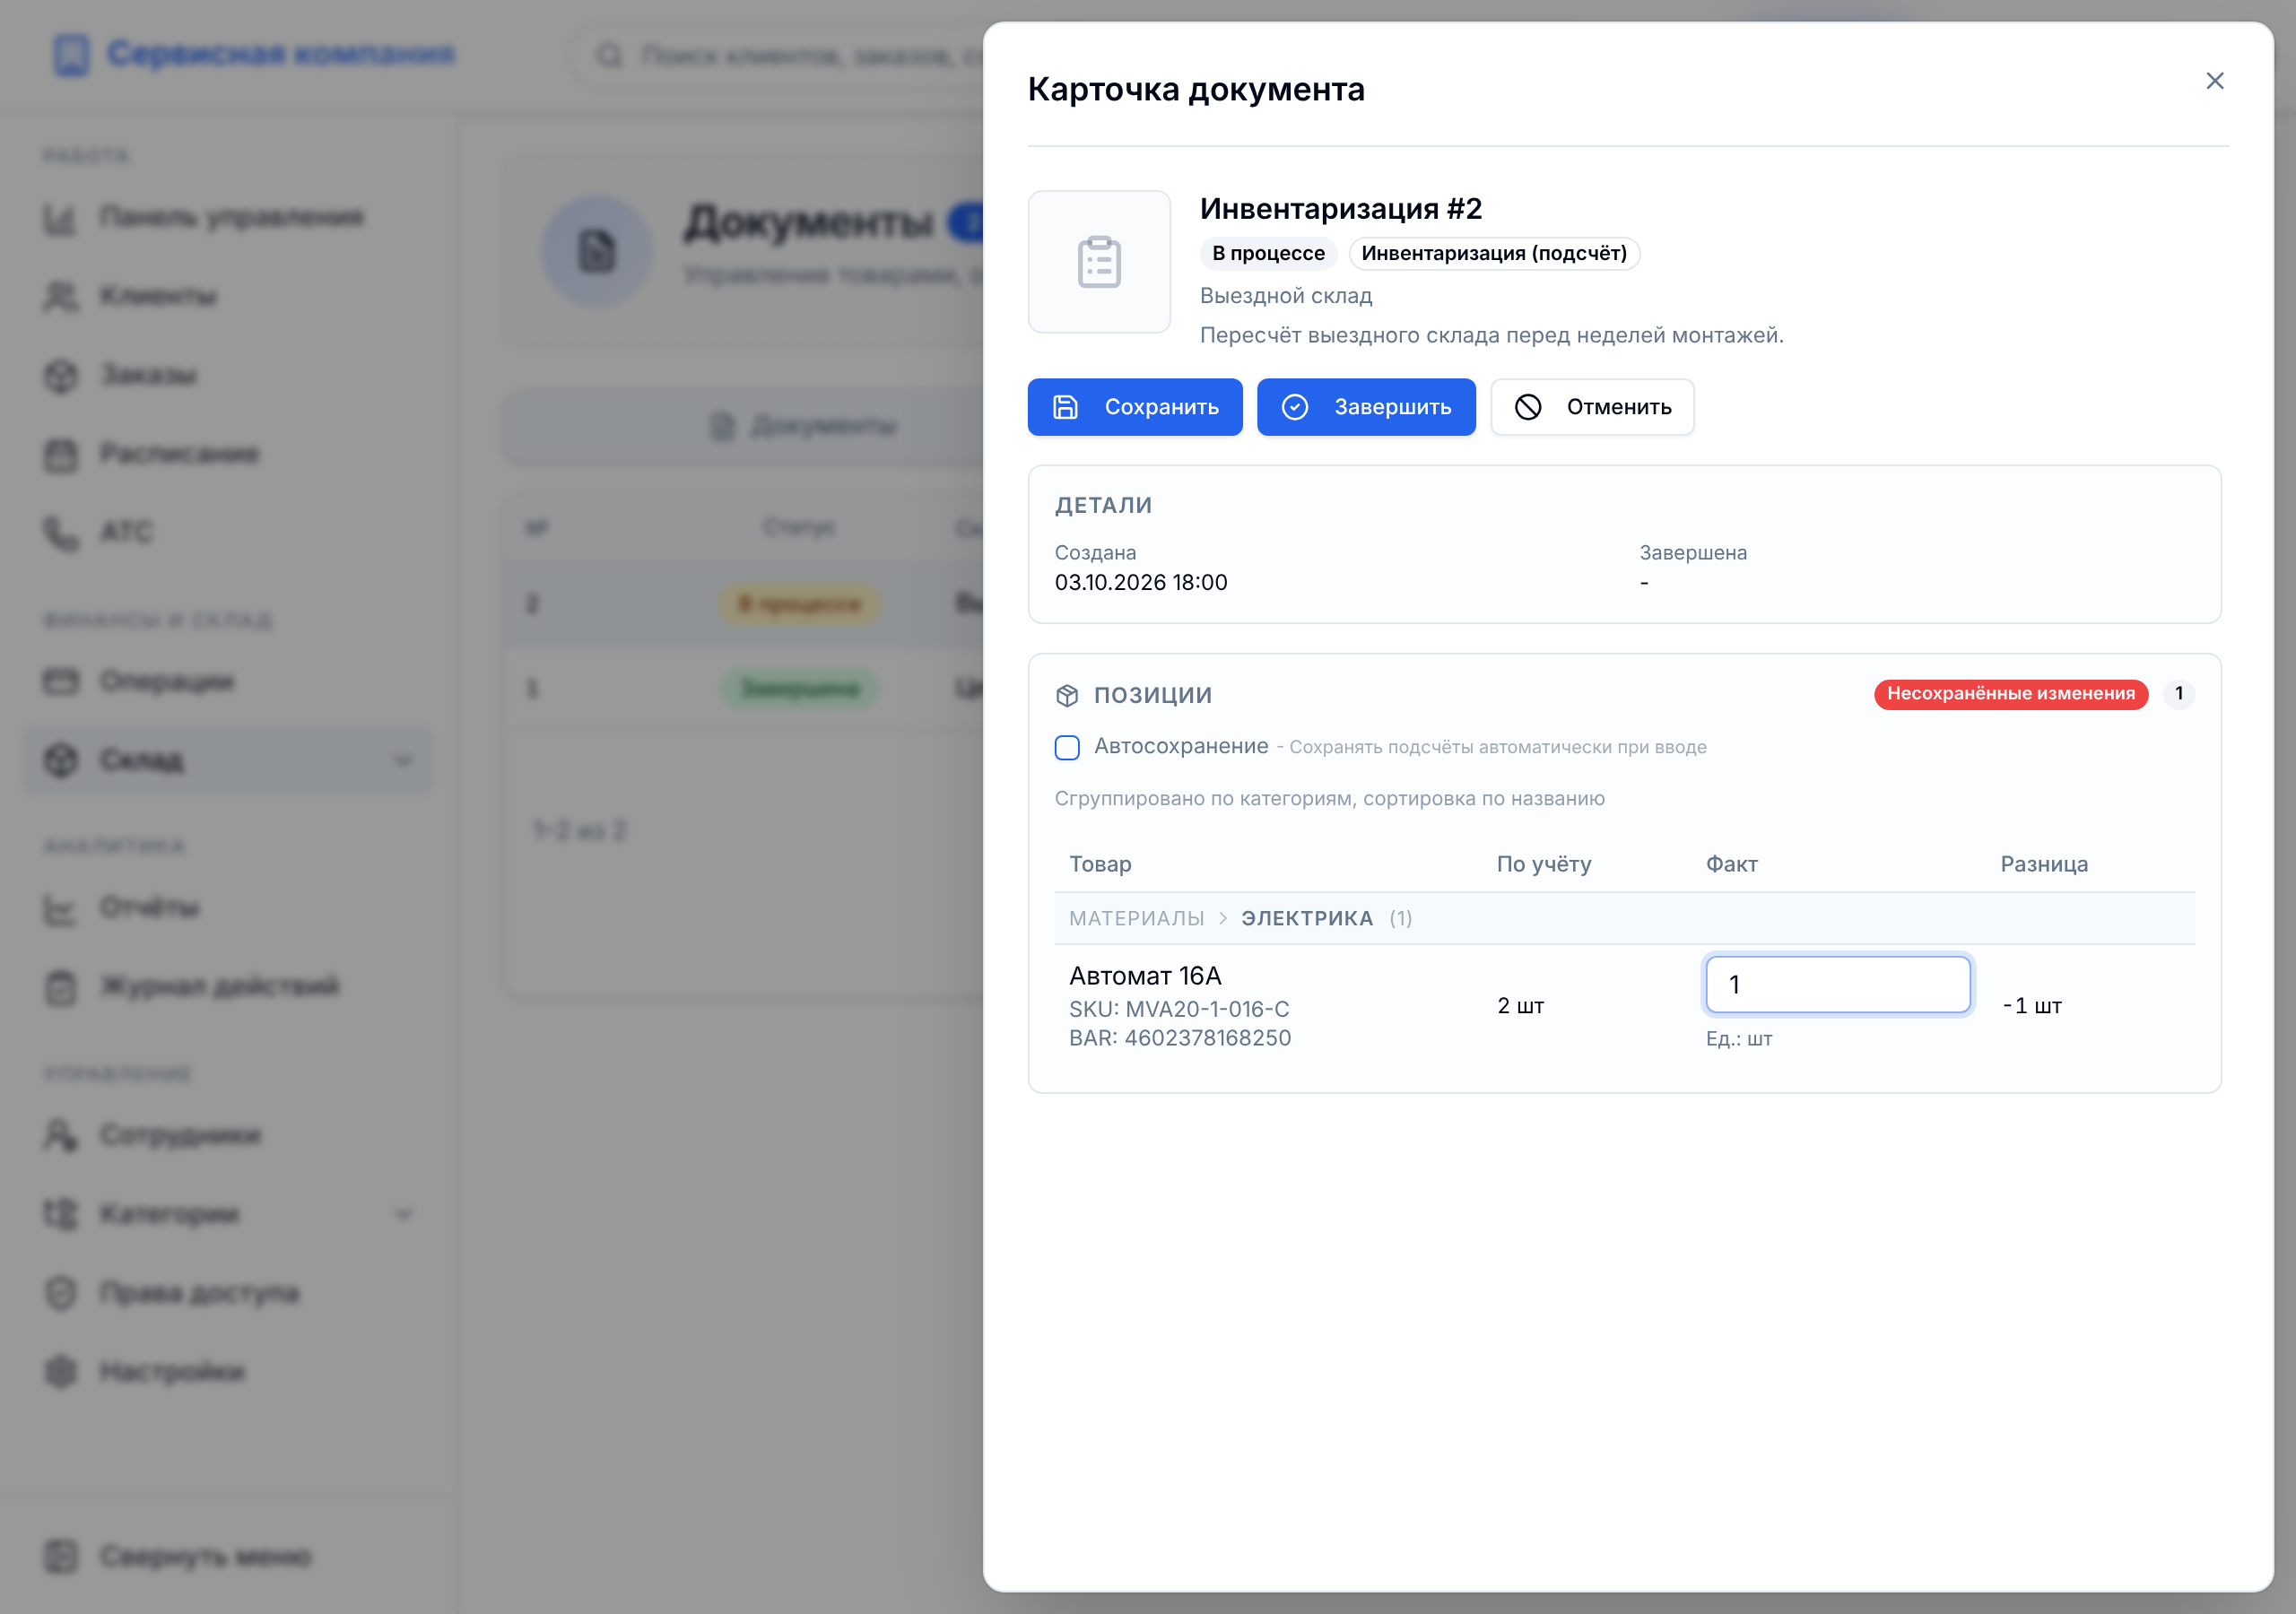Open Клиенты in background sidebar
2296x1614 pixels.
coord(230,296)
